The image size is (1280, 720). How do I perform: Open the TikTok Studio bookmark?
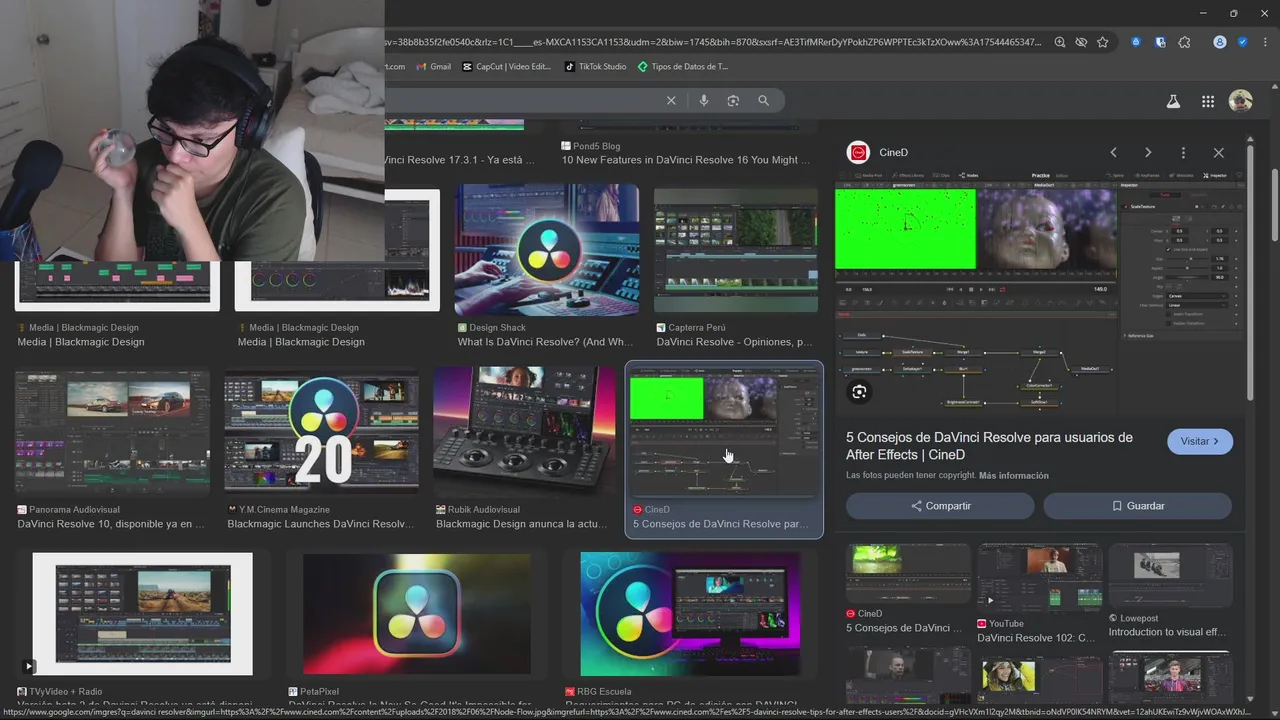coord(596,67)
